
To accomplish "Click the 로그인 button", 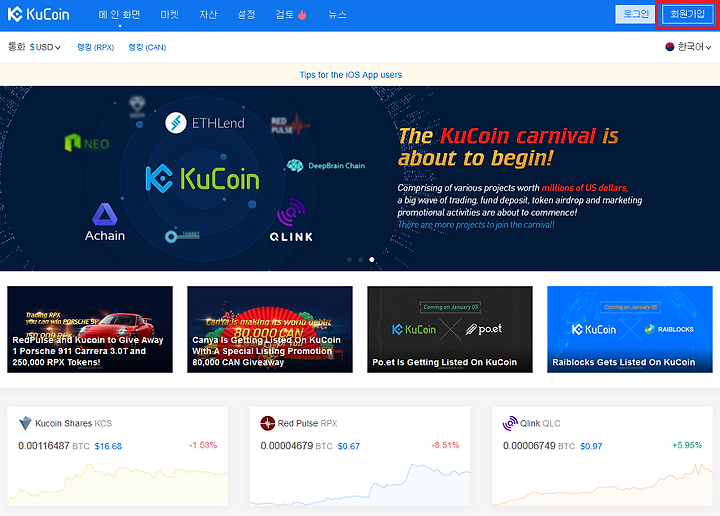I will [x=636, y=14].
